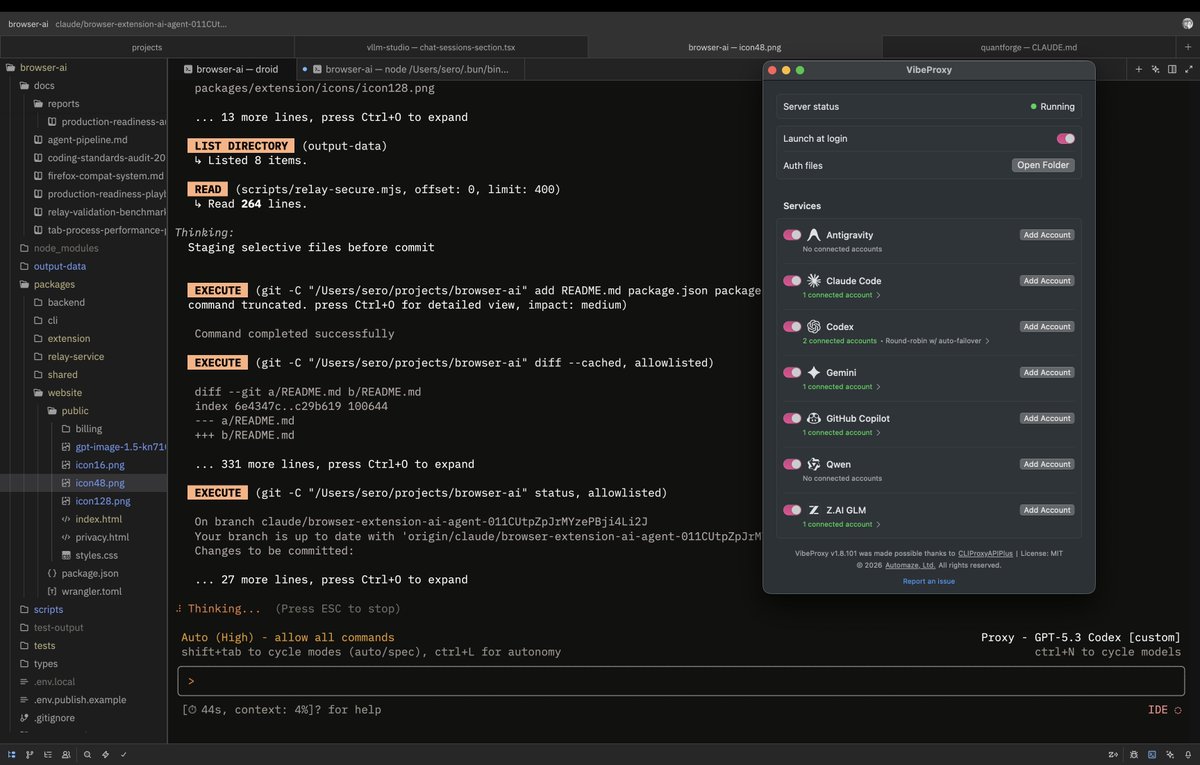Open the debugger bug icon in status bar
1200x765 pixels.
(1134, 754)
